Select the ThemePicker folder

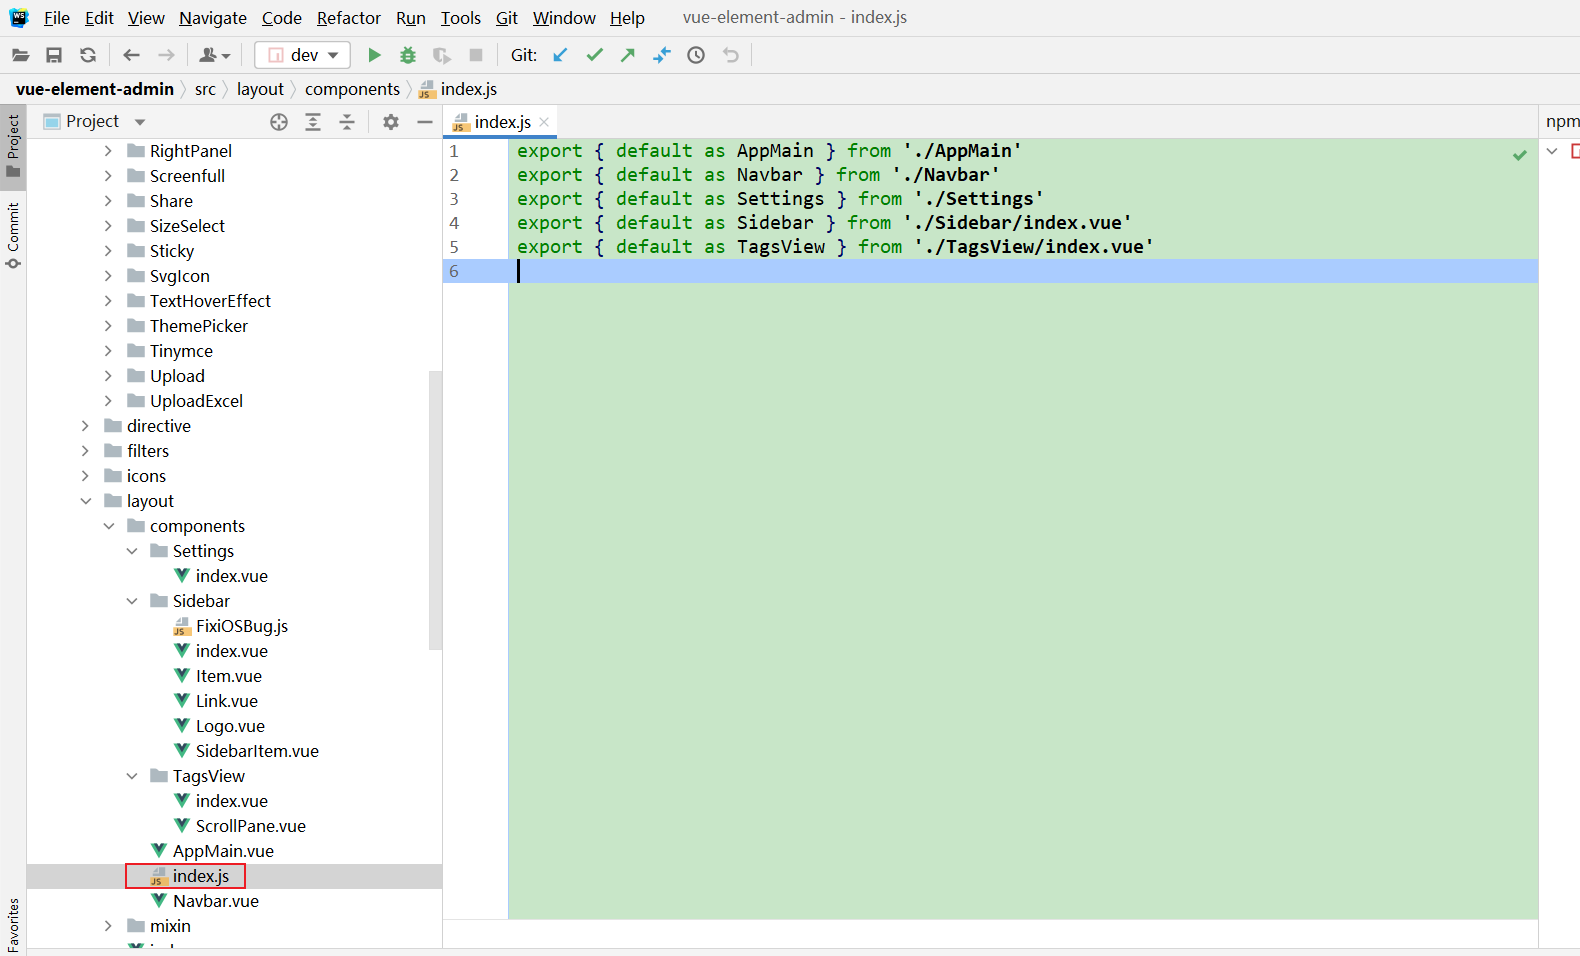coord(198,326)
